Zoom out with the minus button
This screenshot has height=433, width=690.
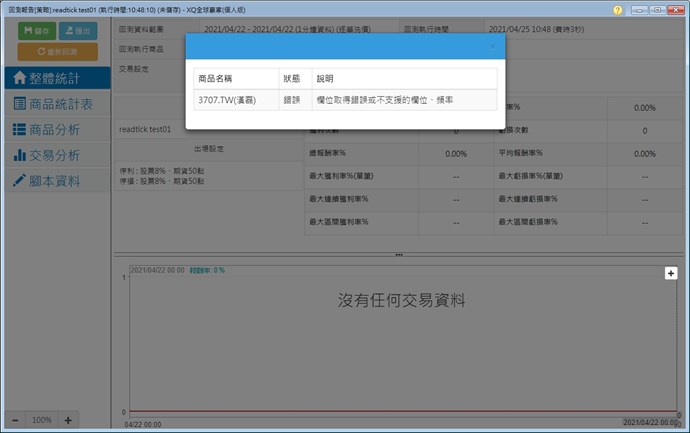click(x=15, y=420)
